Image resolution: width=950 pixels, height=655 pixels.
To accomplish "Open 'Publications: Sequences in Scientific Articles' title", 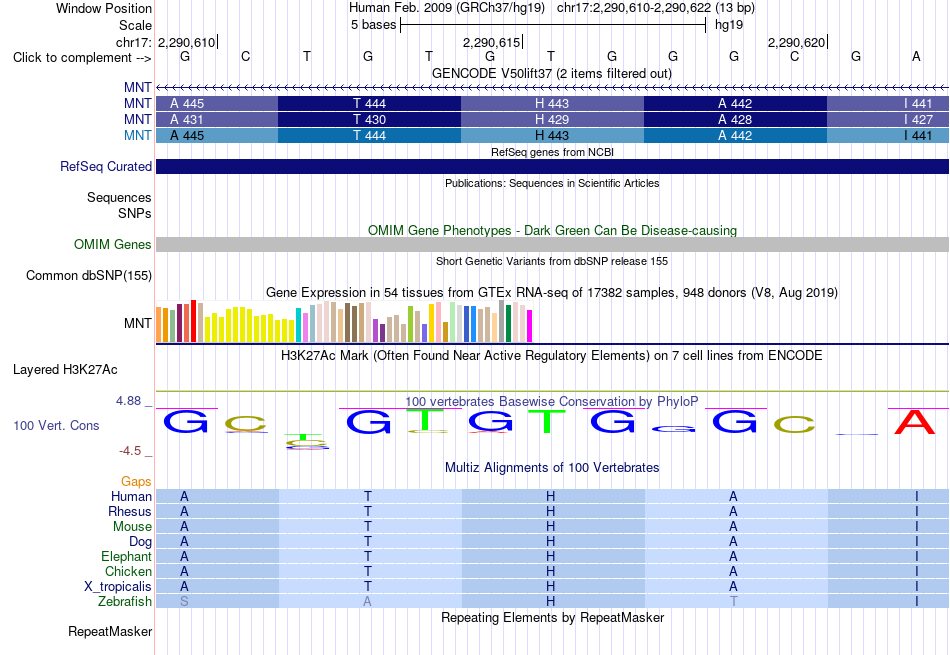I will [x=552, y=183].
